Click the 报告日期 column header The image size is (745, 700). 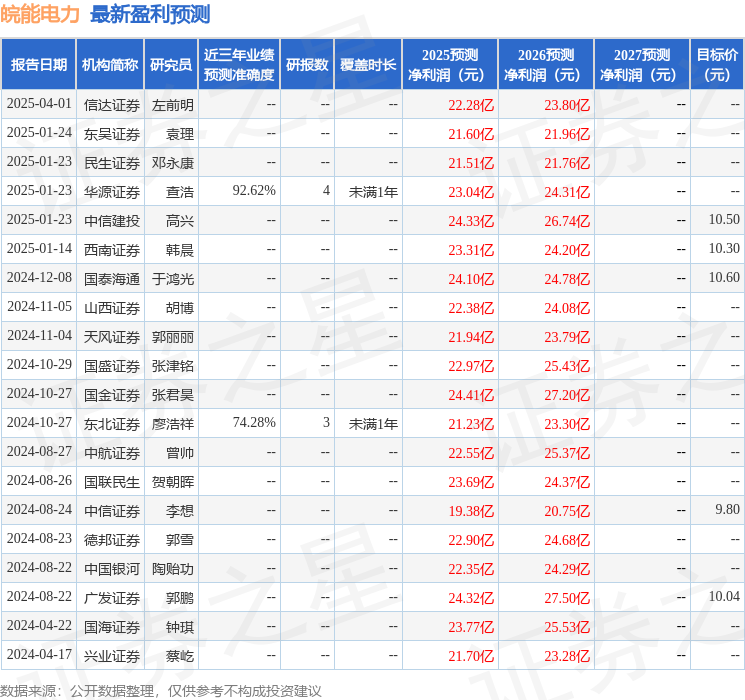[x=38, y=65]
